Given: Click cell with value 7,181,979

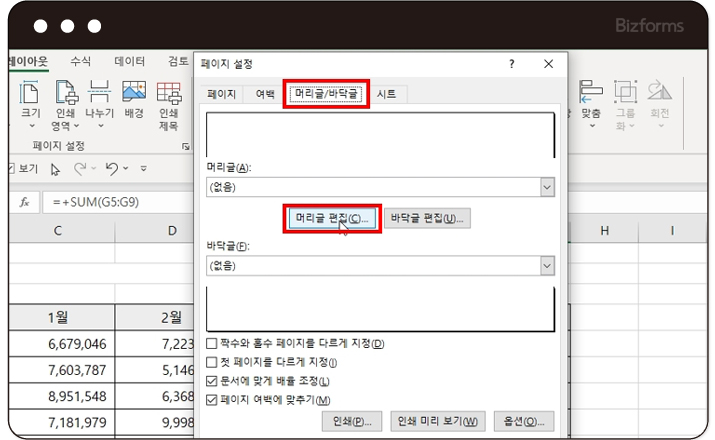Looking at the screenshot, I should tap(61, 422).
